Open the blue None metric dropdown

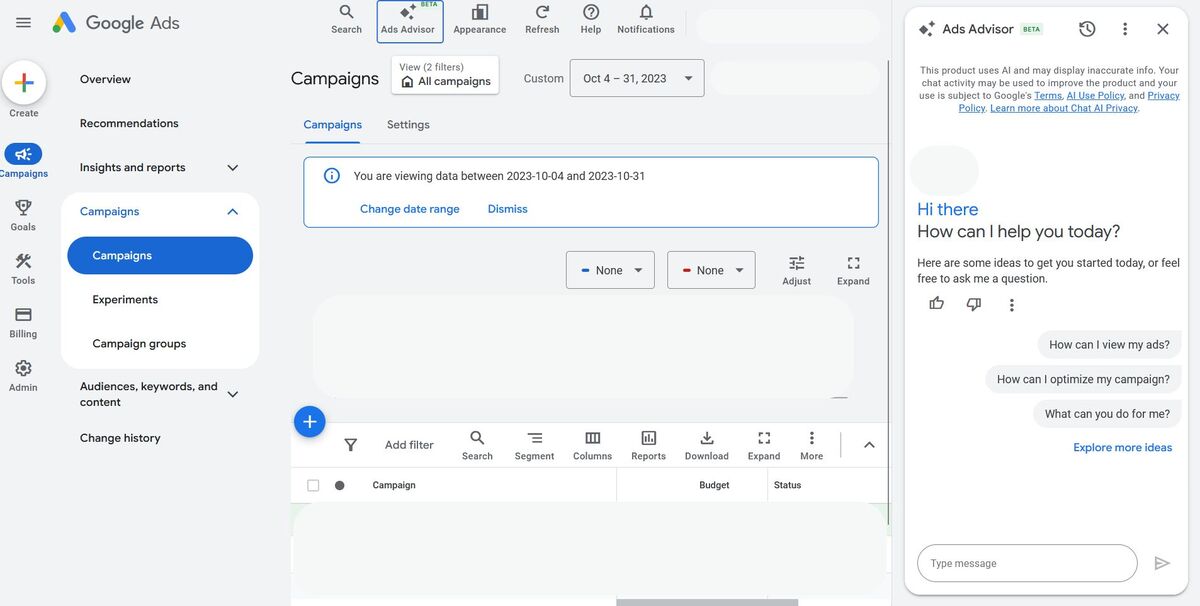[x=610, y=270]
